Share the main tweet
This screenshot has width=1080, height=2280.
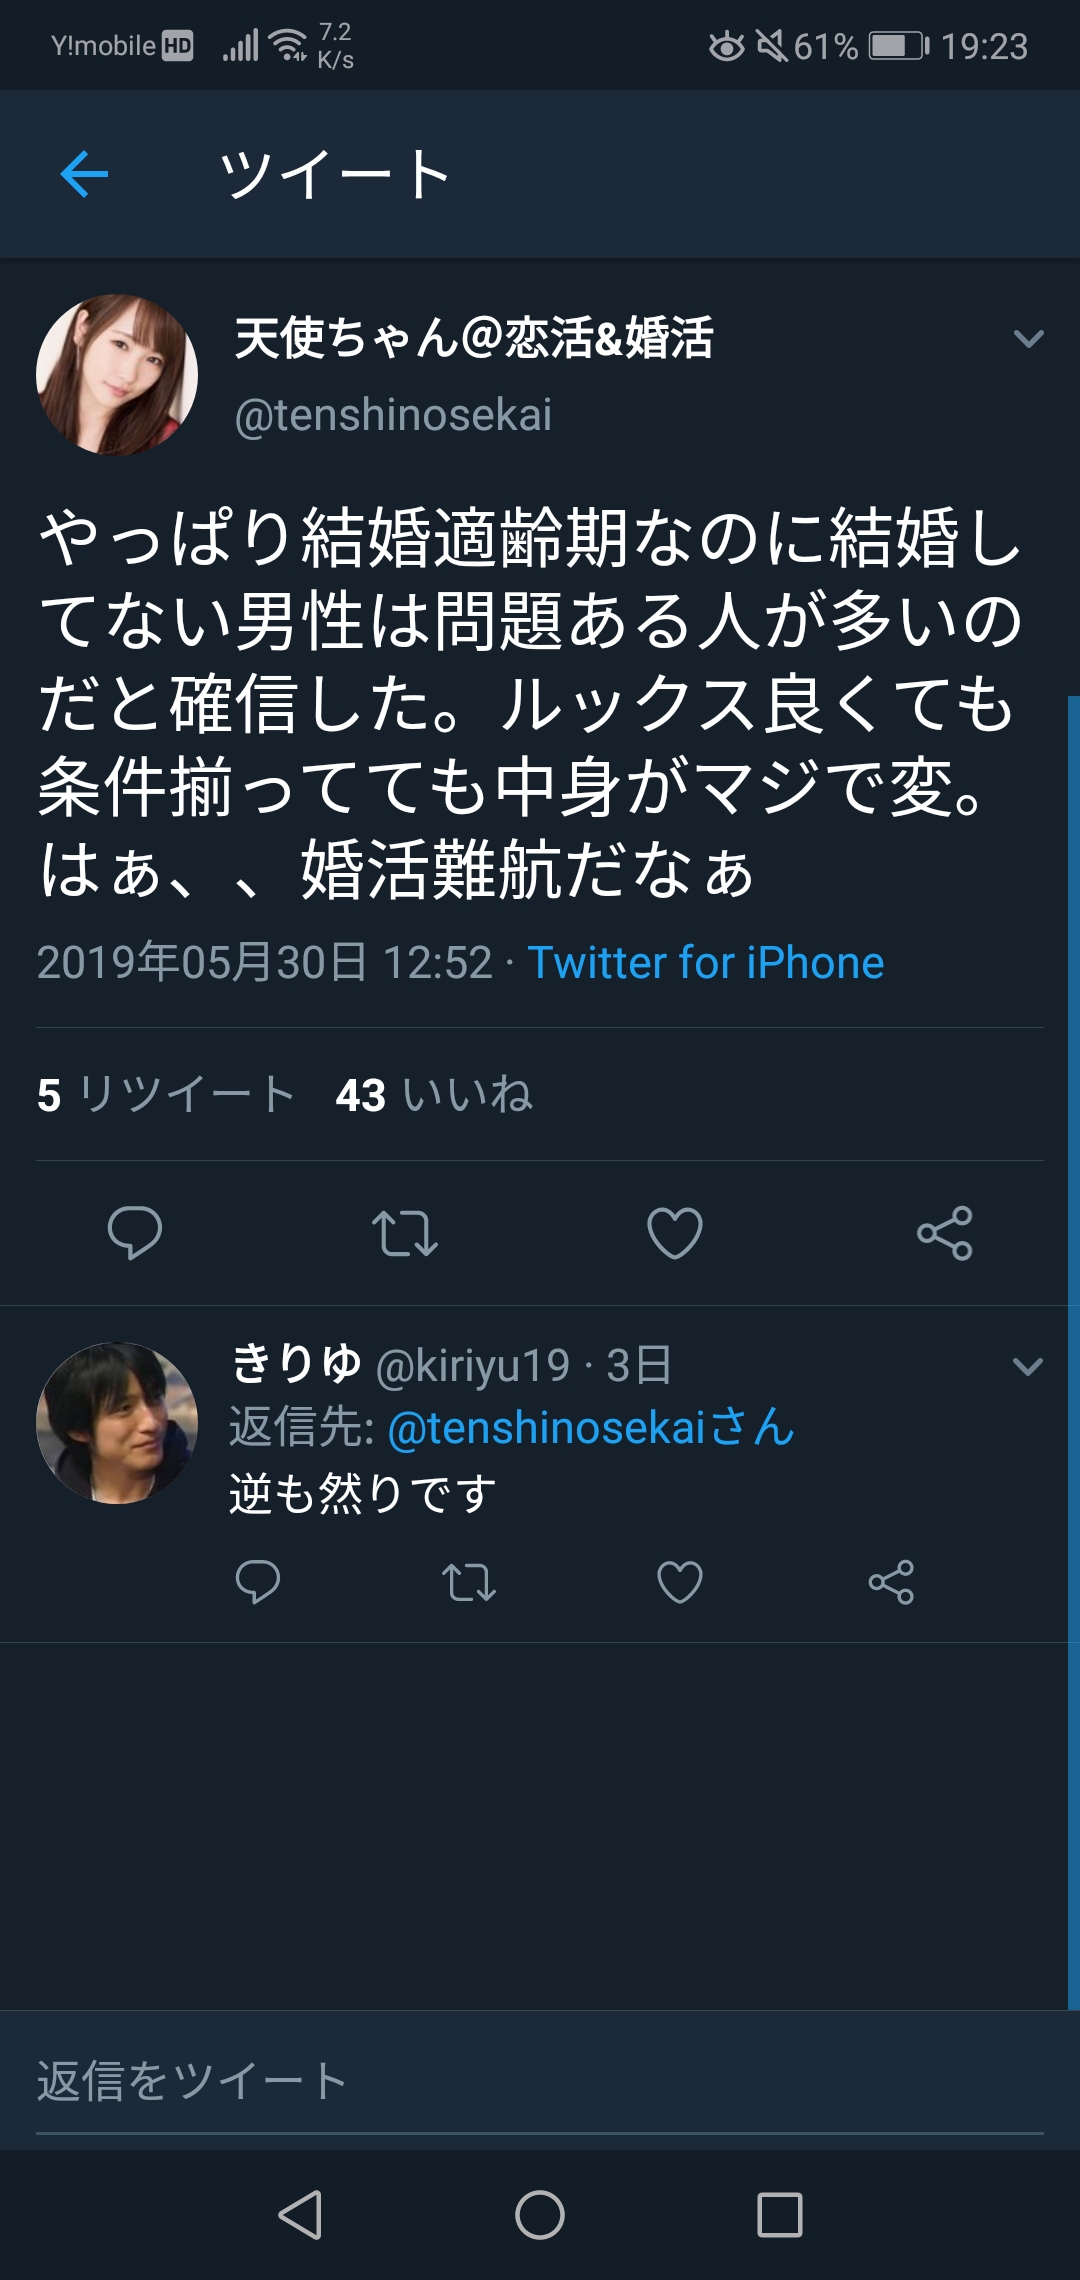[x=944, y=1232]
